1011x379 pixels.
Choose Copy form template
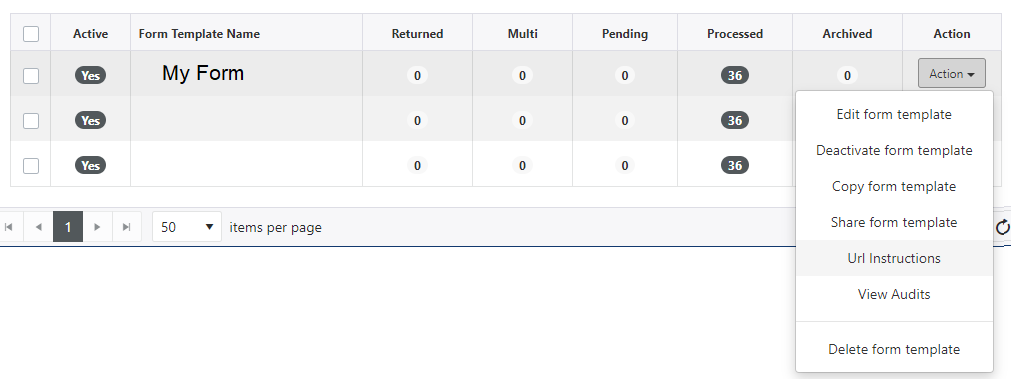[894, 186]
